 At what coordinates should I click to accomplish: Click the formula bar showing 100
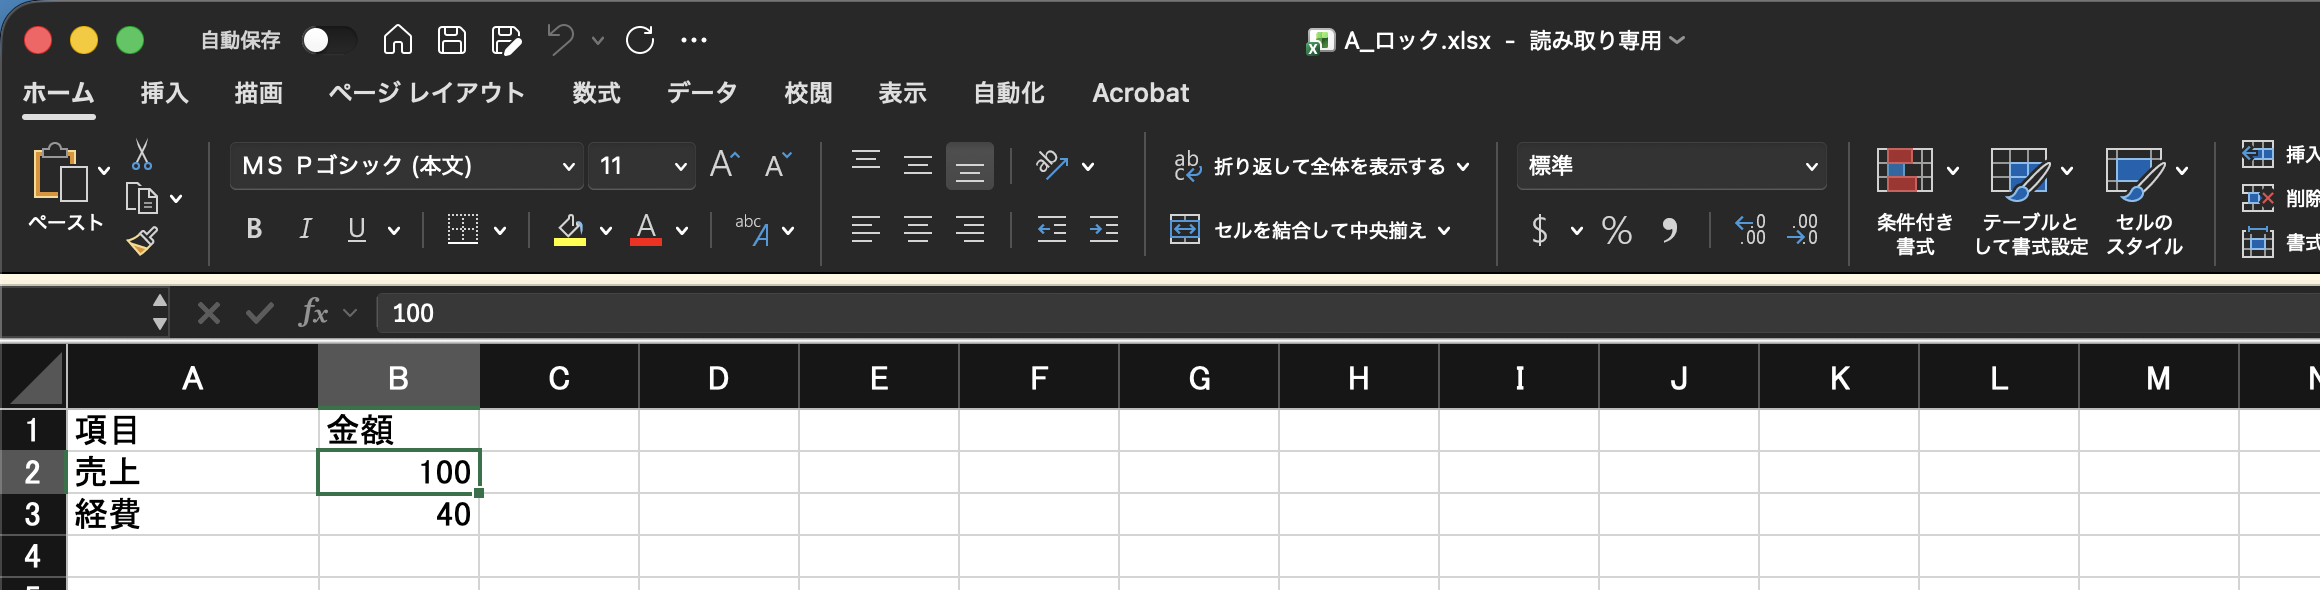coord(1348,313)
